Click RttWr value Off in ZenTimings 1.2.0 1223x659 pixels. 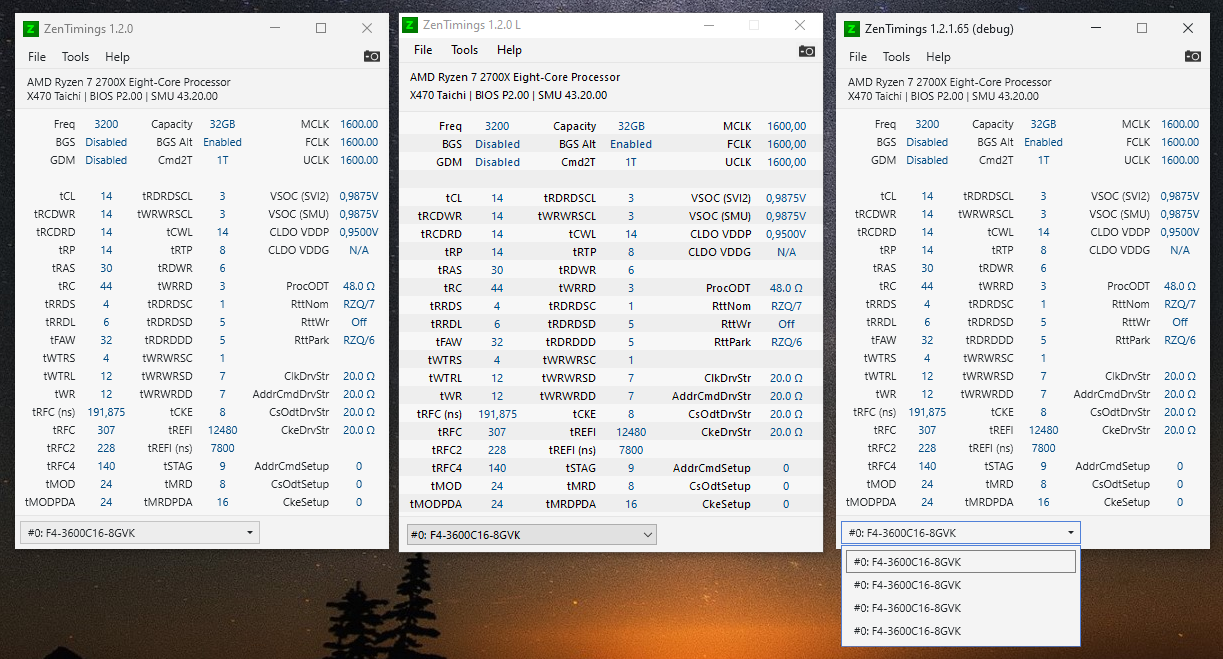coord(359,322)
